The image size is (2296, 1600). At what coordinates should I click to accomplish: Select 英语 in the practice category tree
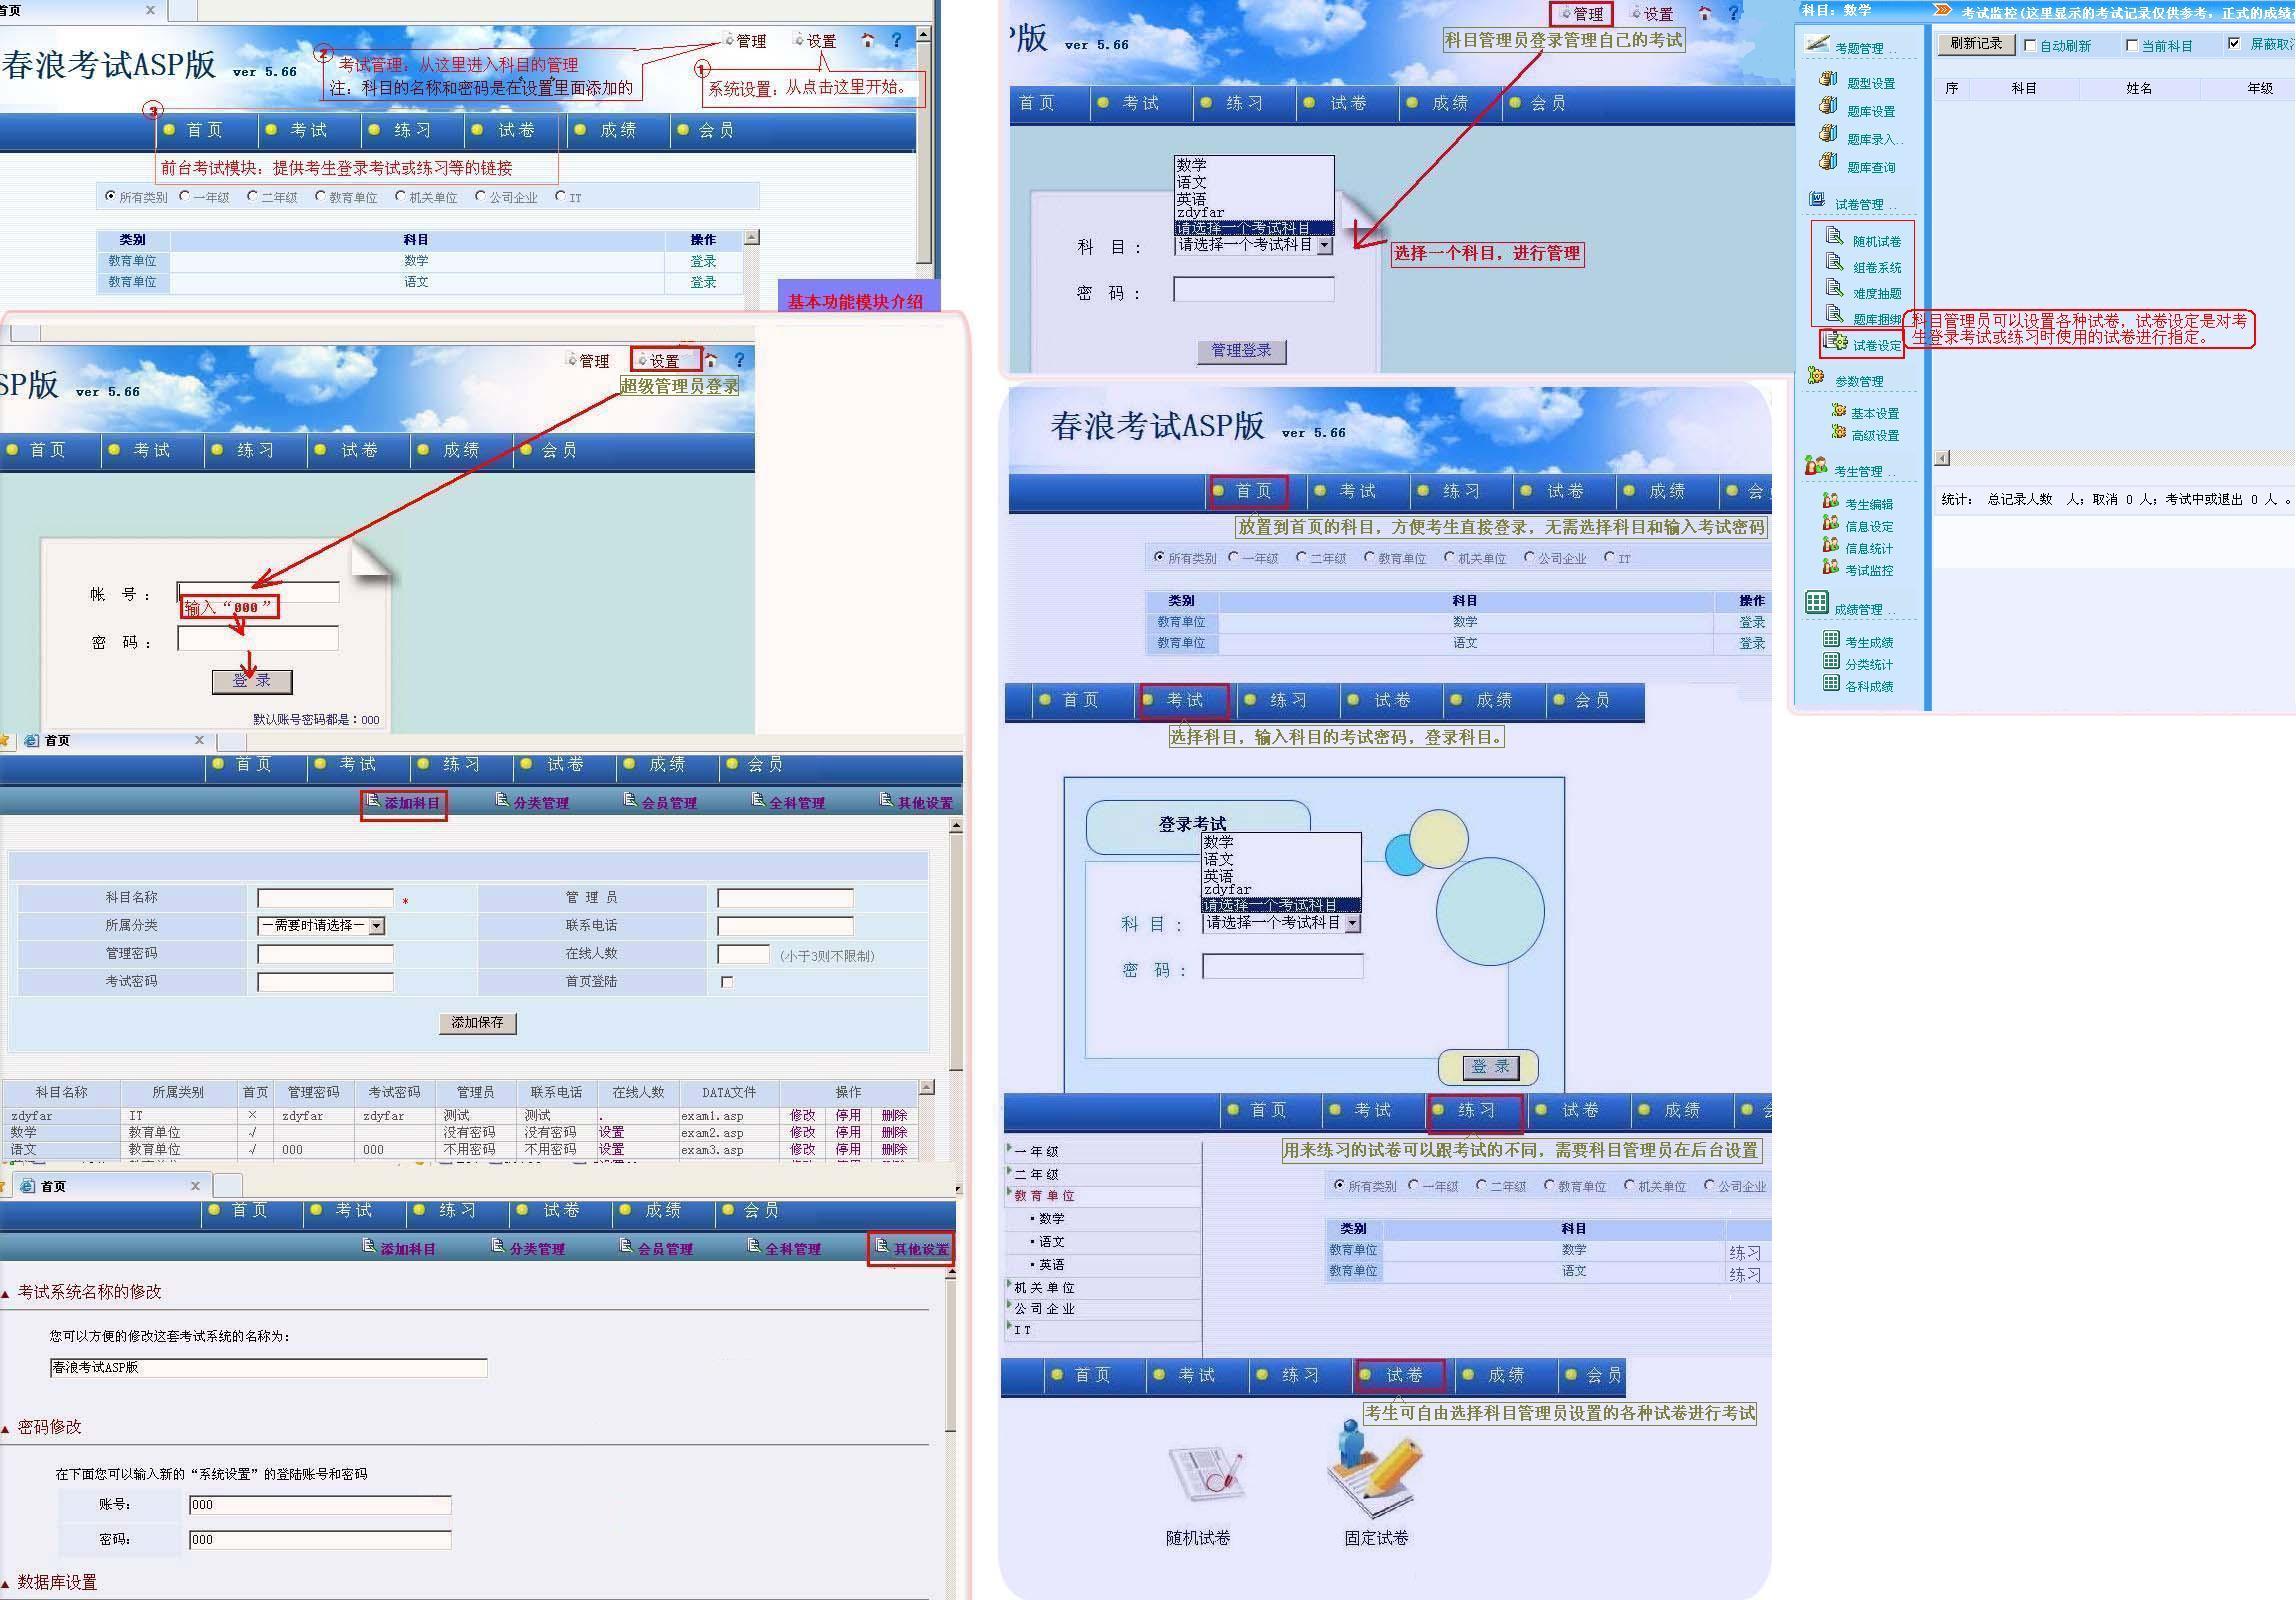1051,1265
